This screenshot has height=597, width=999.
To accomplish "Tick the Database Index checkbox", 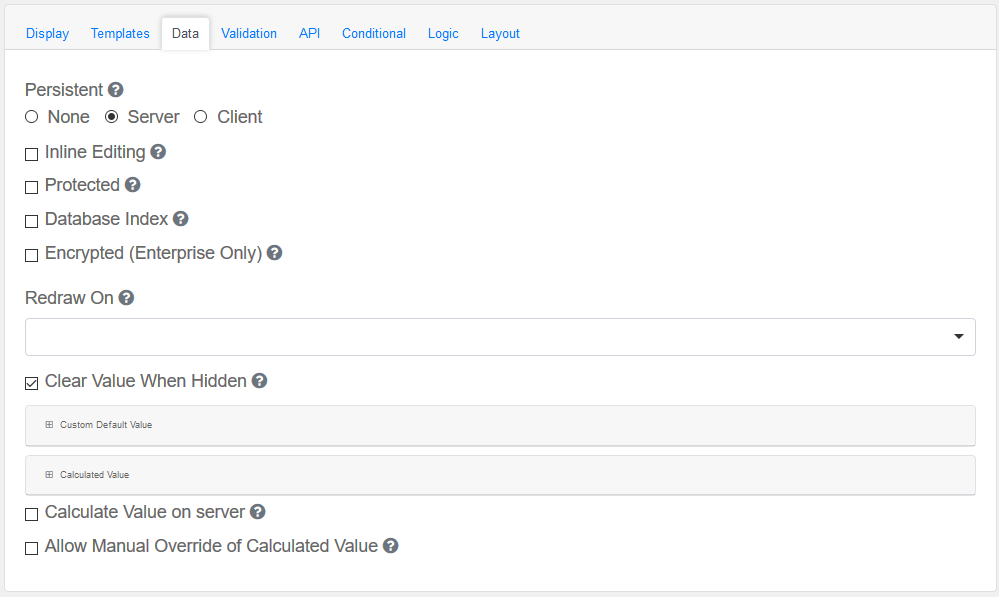I will (x=32, y=221).
